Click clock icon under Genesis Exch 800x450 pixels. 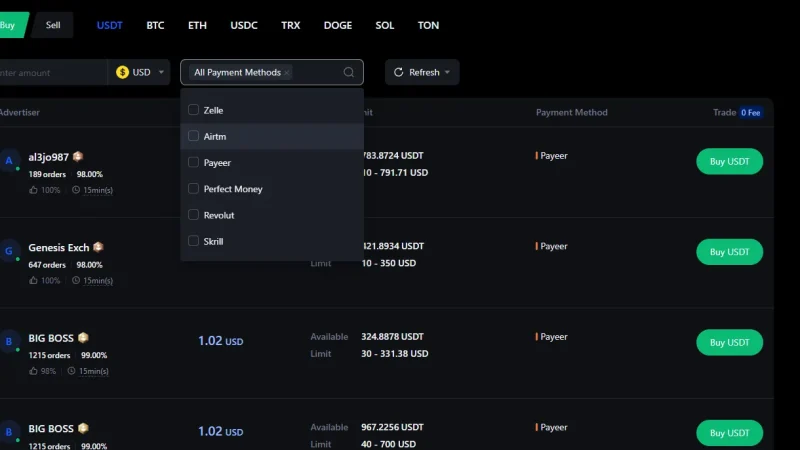(x=76, y=280)
